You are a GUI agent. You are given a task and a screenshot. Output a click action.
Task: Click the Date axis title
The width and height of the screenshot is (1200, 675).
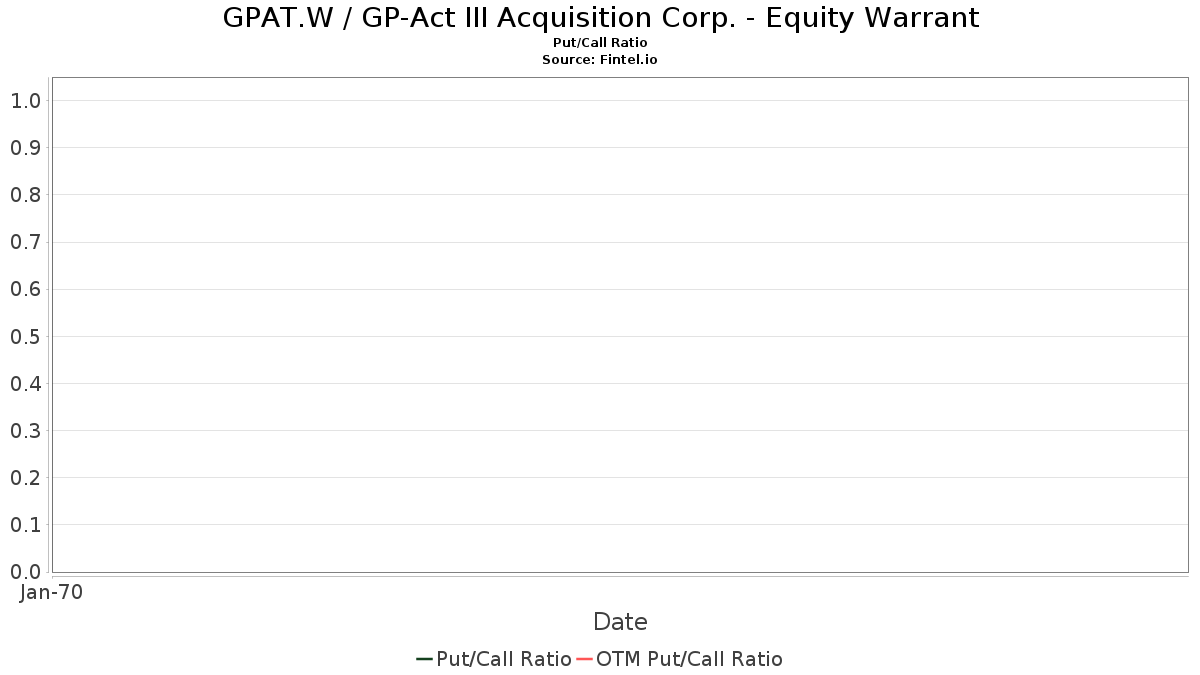pyautogui.click(x=620, y=622)
